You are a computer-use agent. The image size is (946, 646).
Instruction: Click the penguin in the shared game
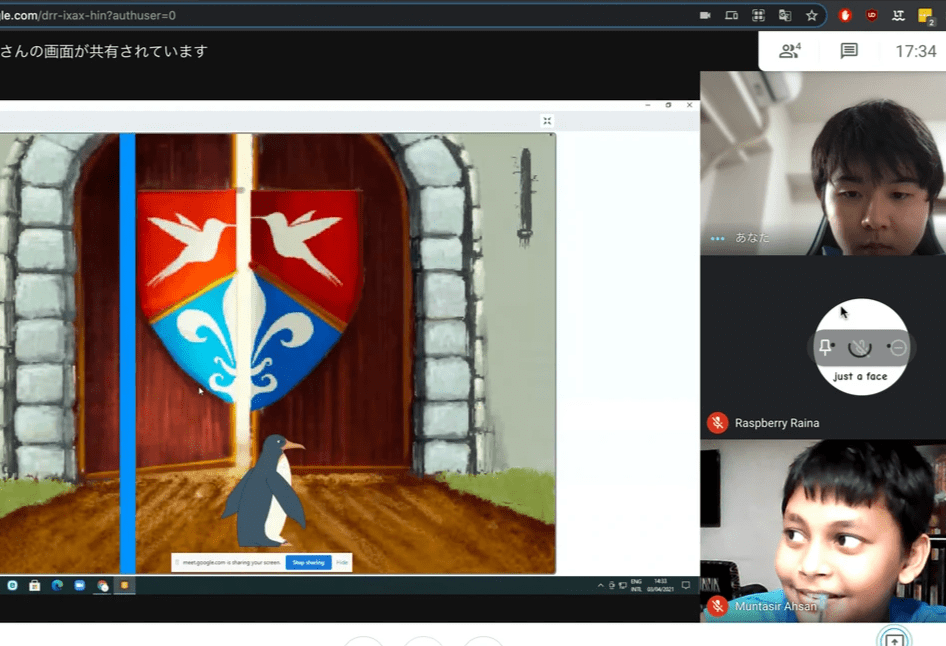(x=265, y=490)
